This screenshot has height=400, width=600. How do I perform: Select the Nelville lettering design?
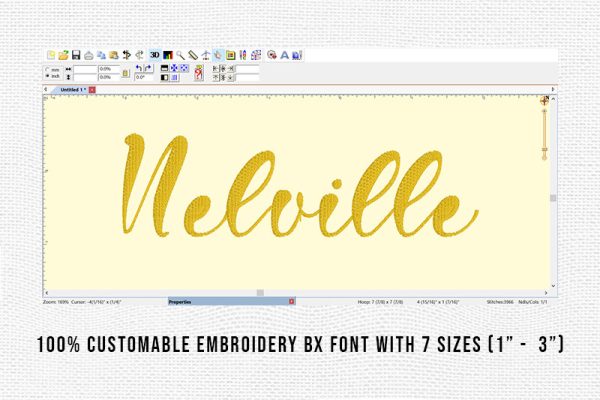point(300,186)
